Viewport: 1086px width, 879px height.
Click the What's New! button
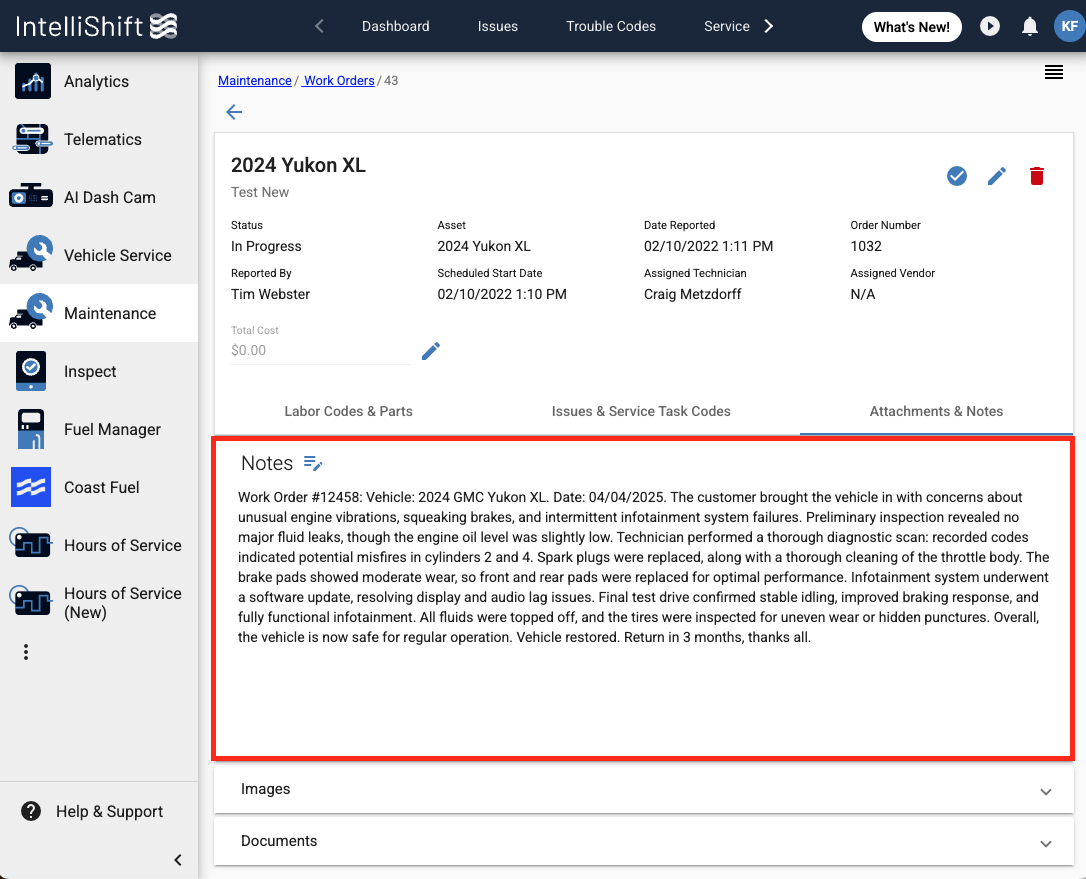pyautogui.click(x=911, y=27)
